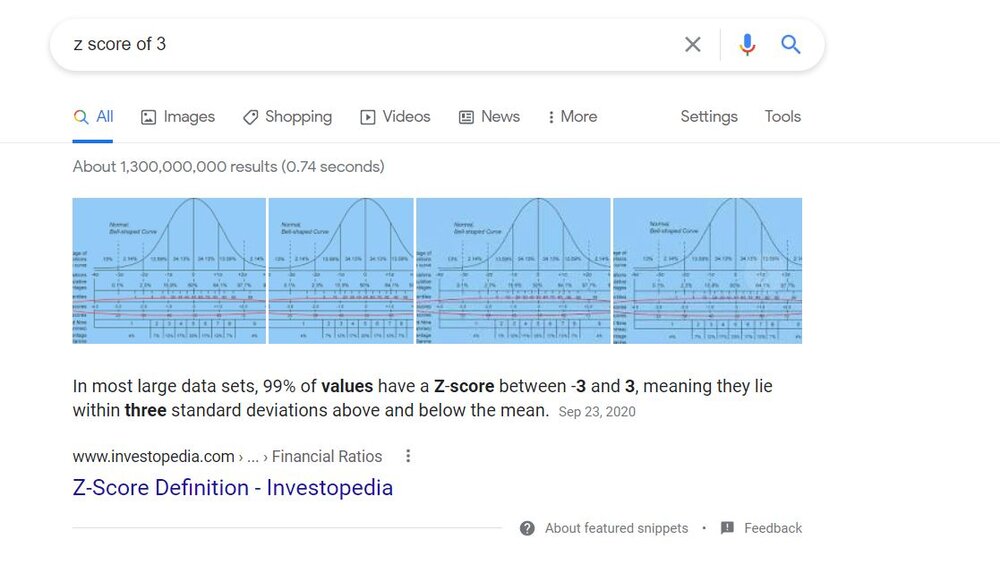Open the last bell curve image thumbnail
Screen dimensions: 1000x565
[x=707, y=271]
